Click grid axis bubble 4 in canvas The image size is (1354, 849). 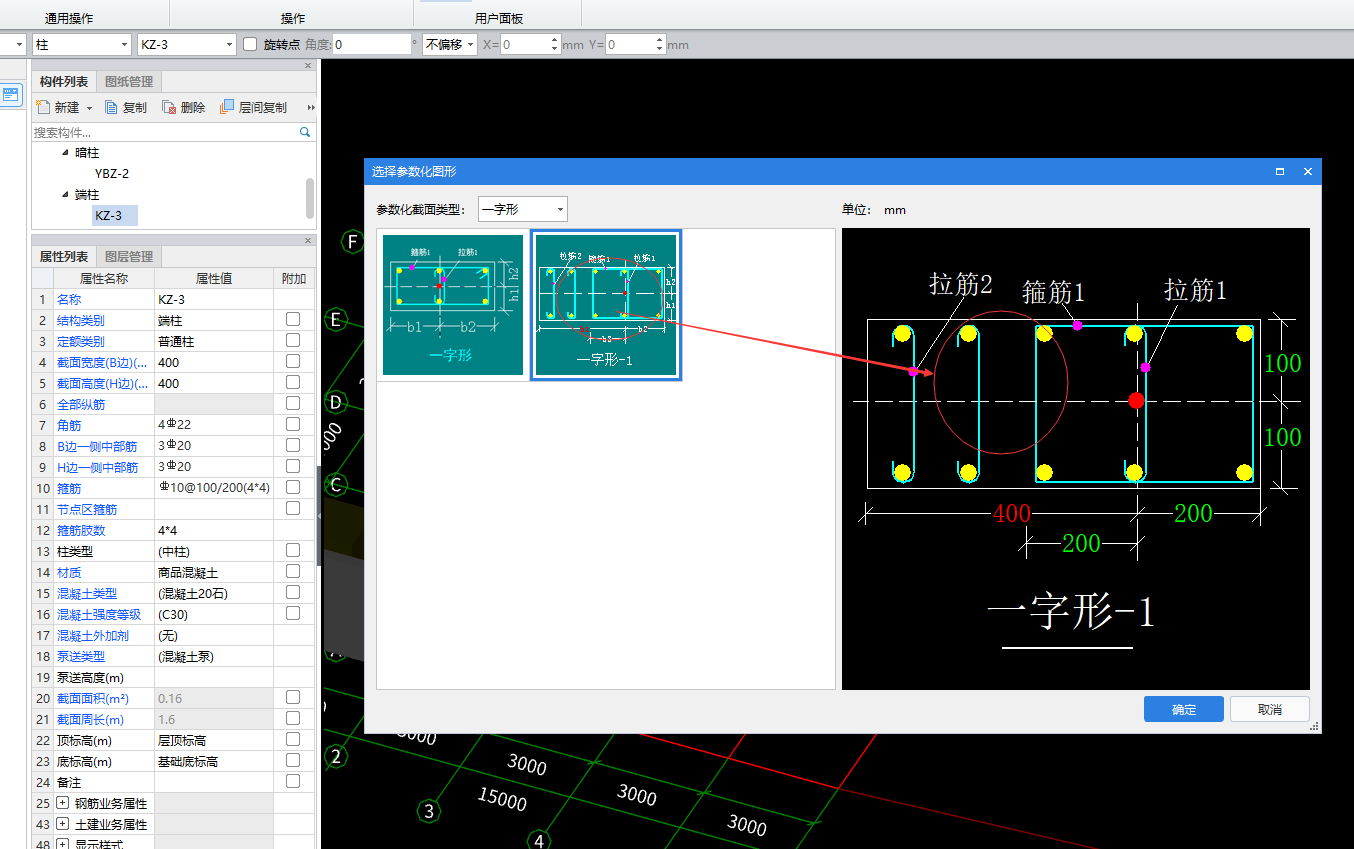(539, 840)
